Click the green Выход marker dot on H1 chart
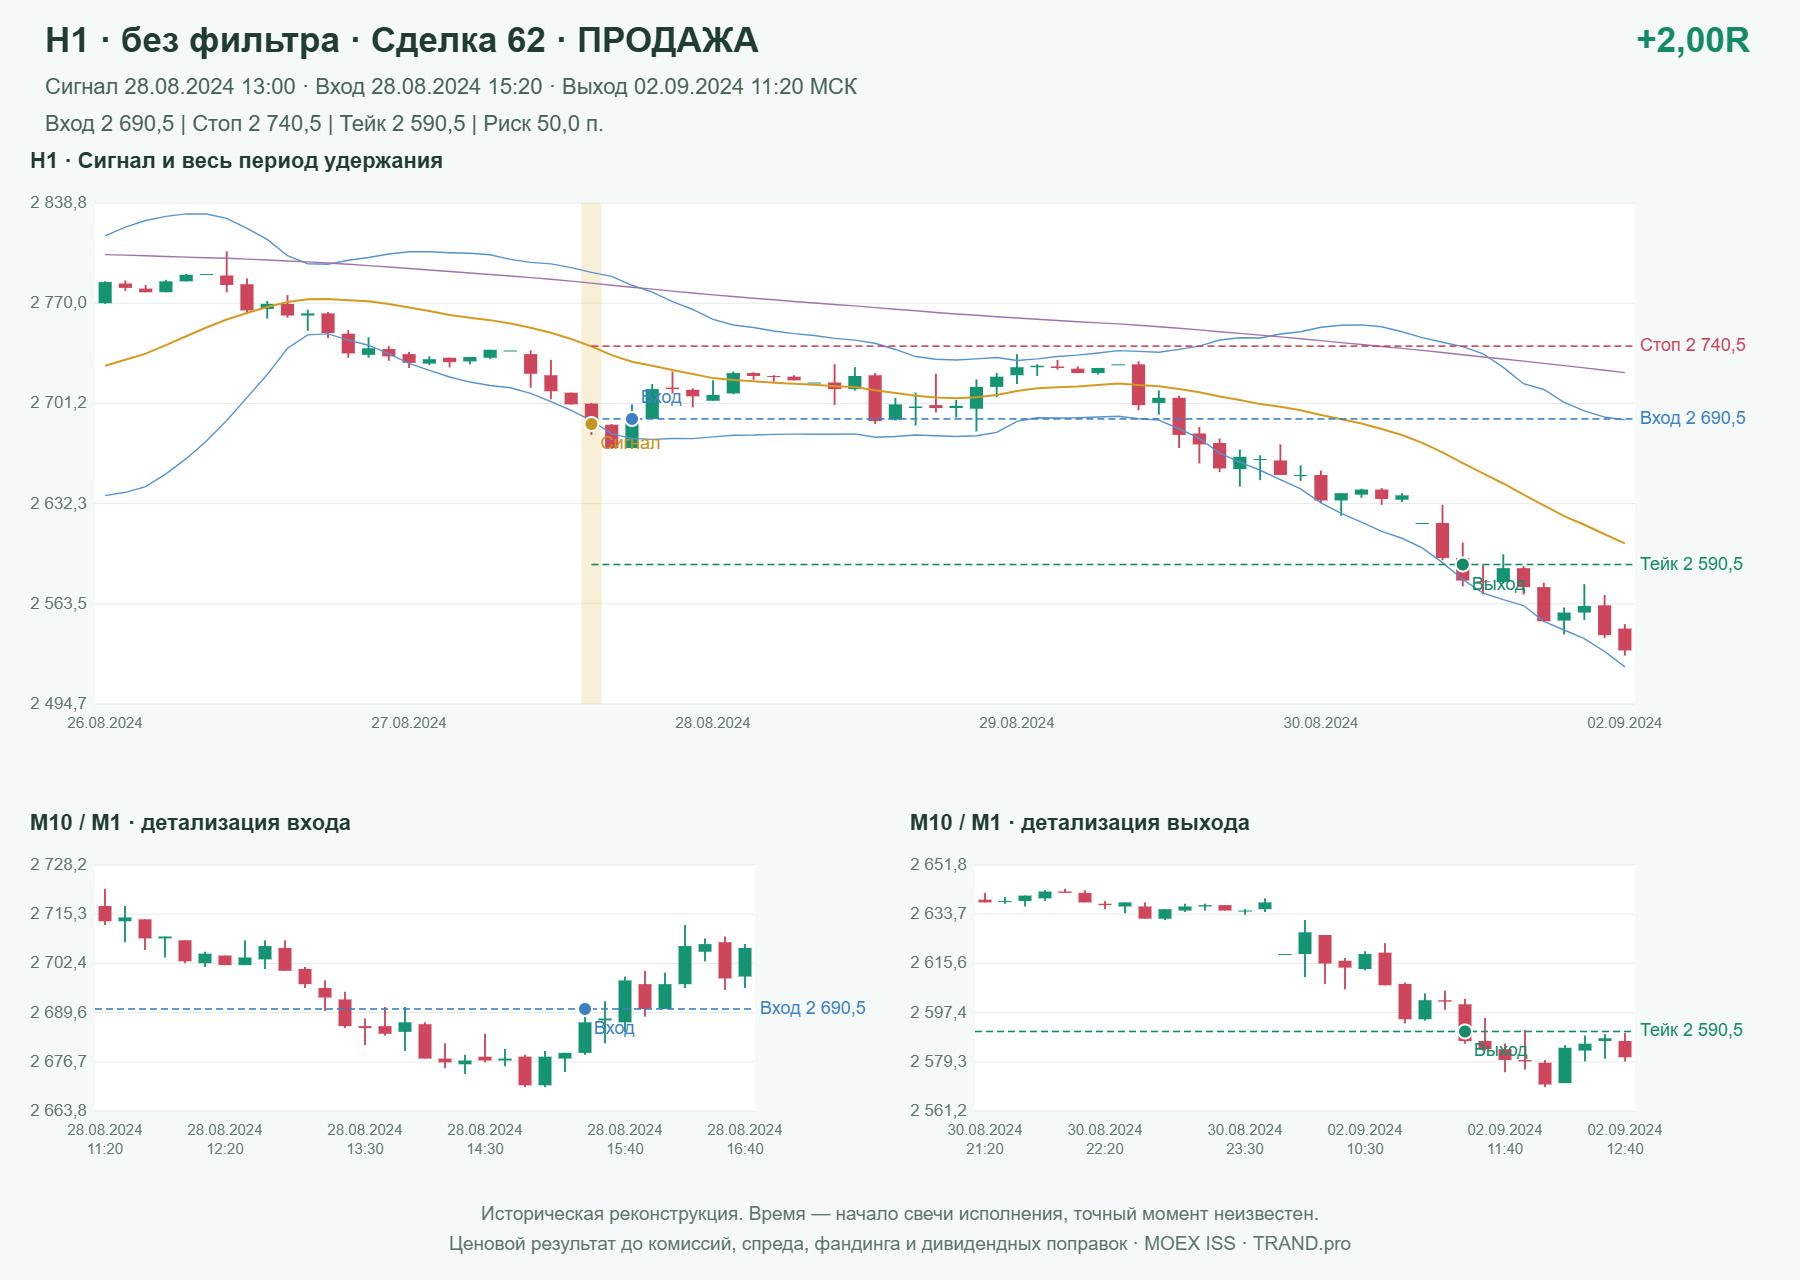 point(1463,565)
